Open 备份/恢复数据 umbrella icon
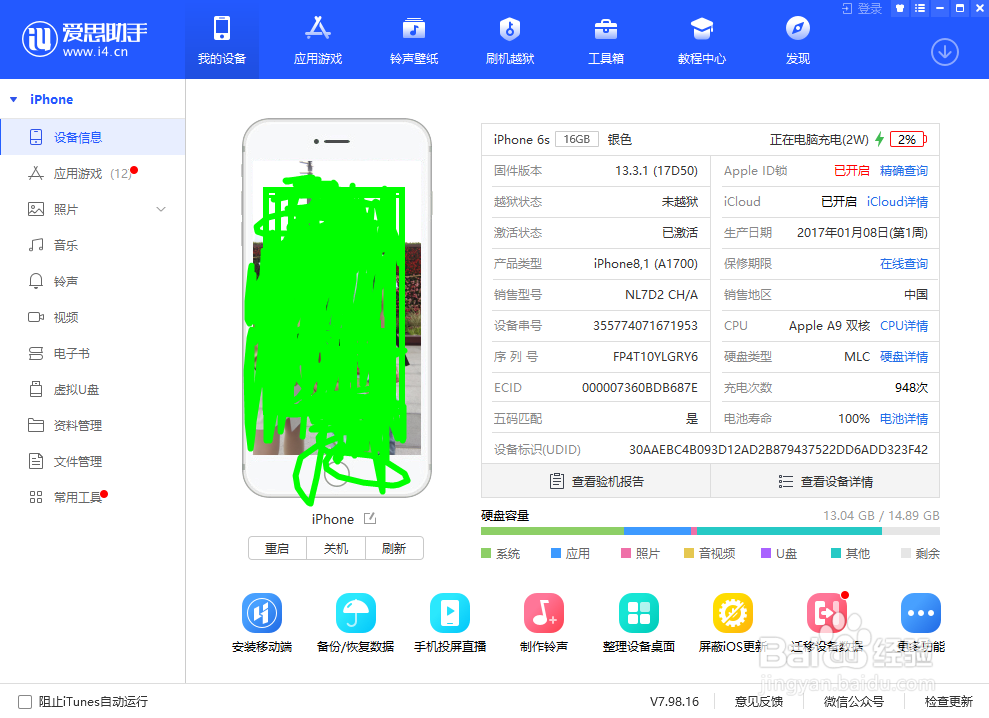 pos(356,613)
